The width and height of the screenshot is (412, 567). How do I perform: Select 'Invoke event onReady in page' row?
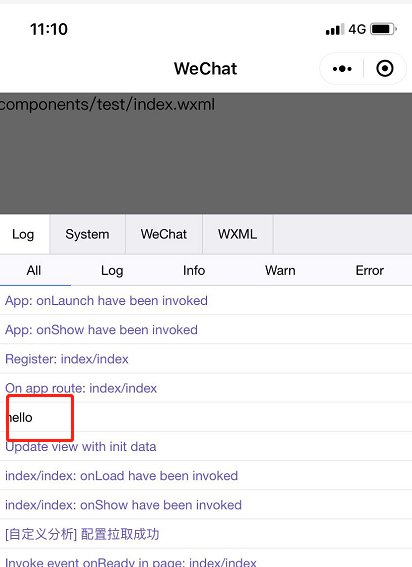[x=206, y=559]
